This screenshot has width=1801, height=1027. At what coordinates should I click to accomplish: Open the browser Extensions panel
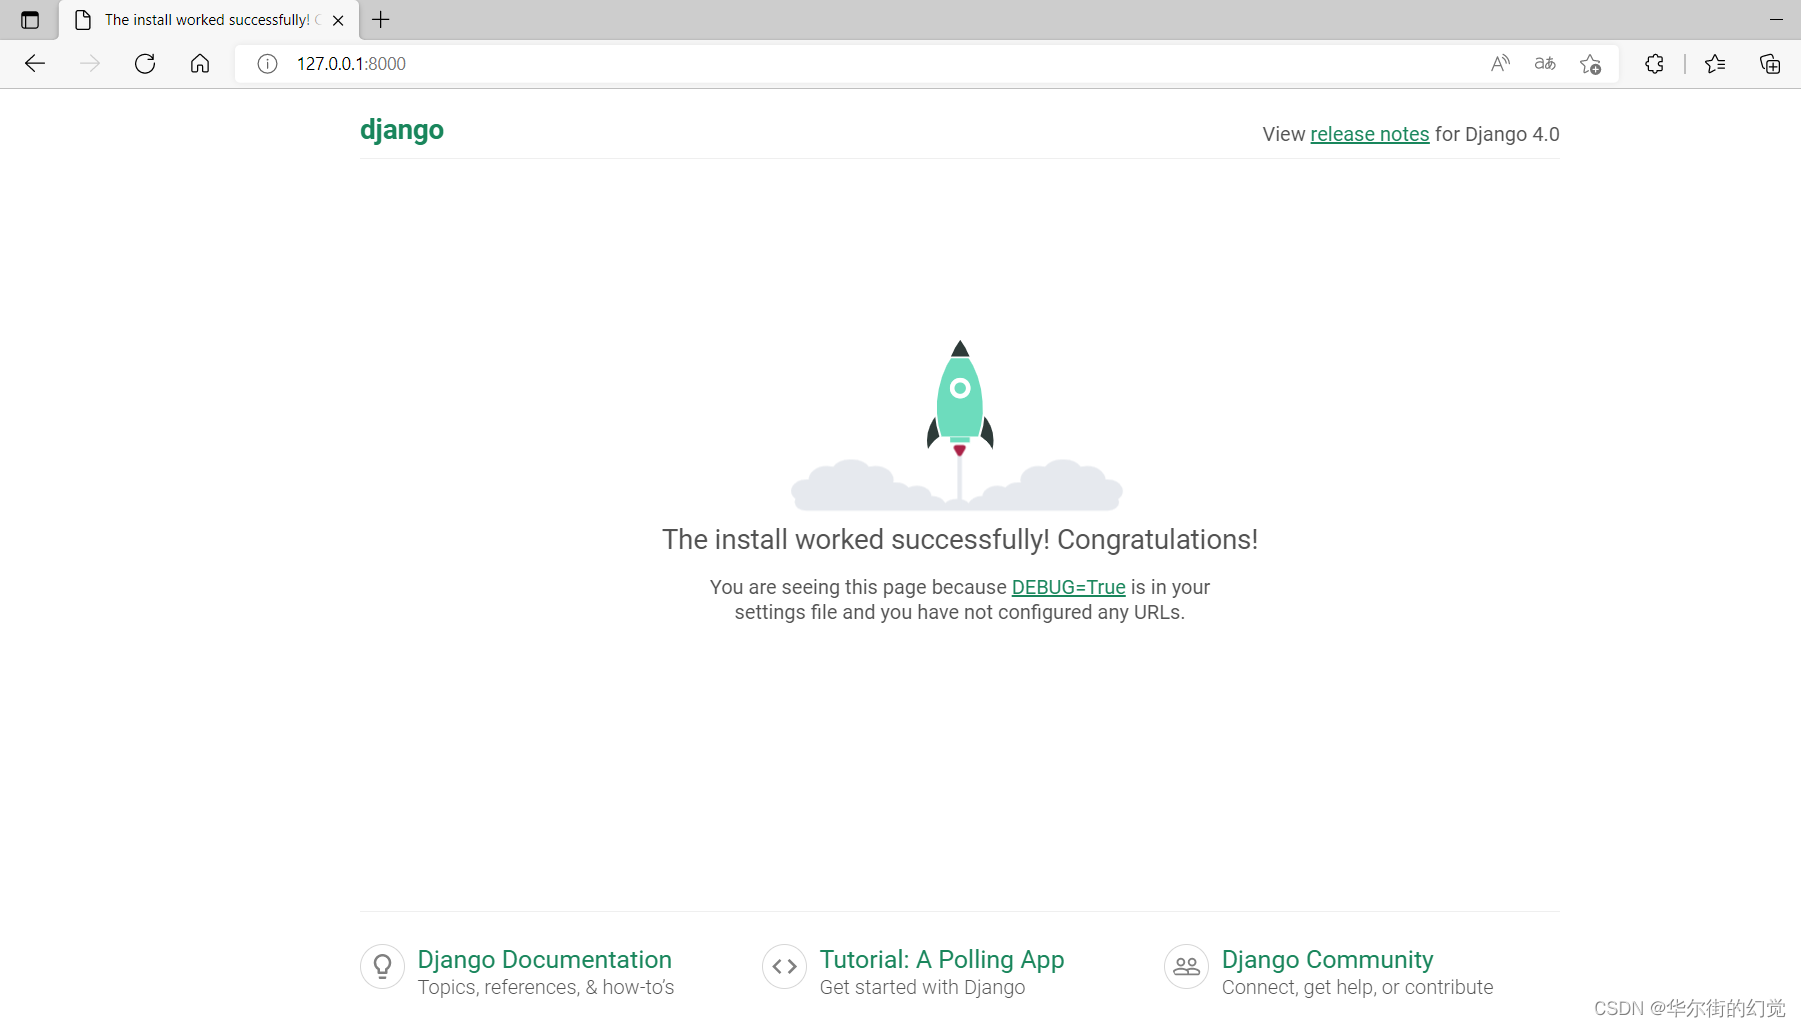pyautogui.click(x=1654, y=63)
